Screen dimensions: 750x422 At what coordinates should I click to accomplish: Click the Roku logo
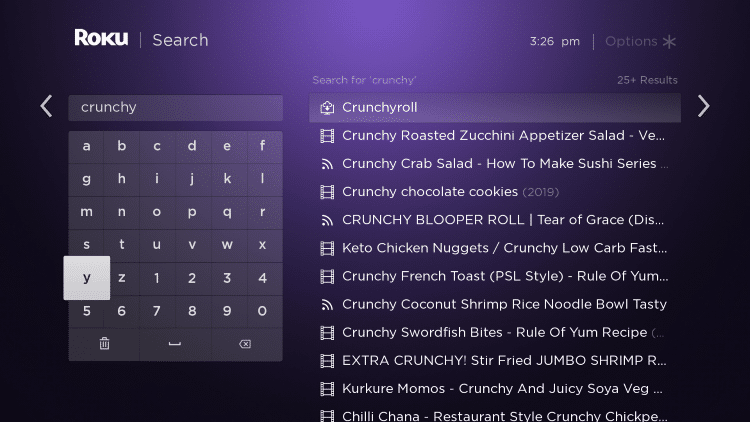pyautogui.click(x=101, y=38)
